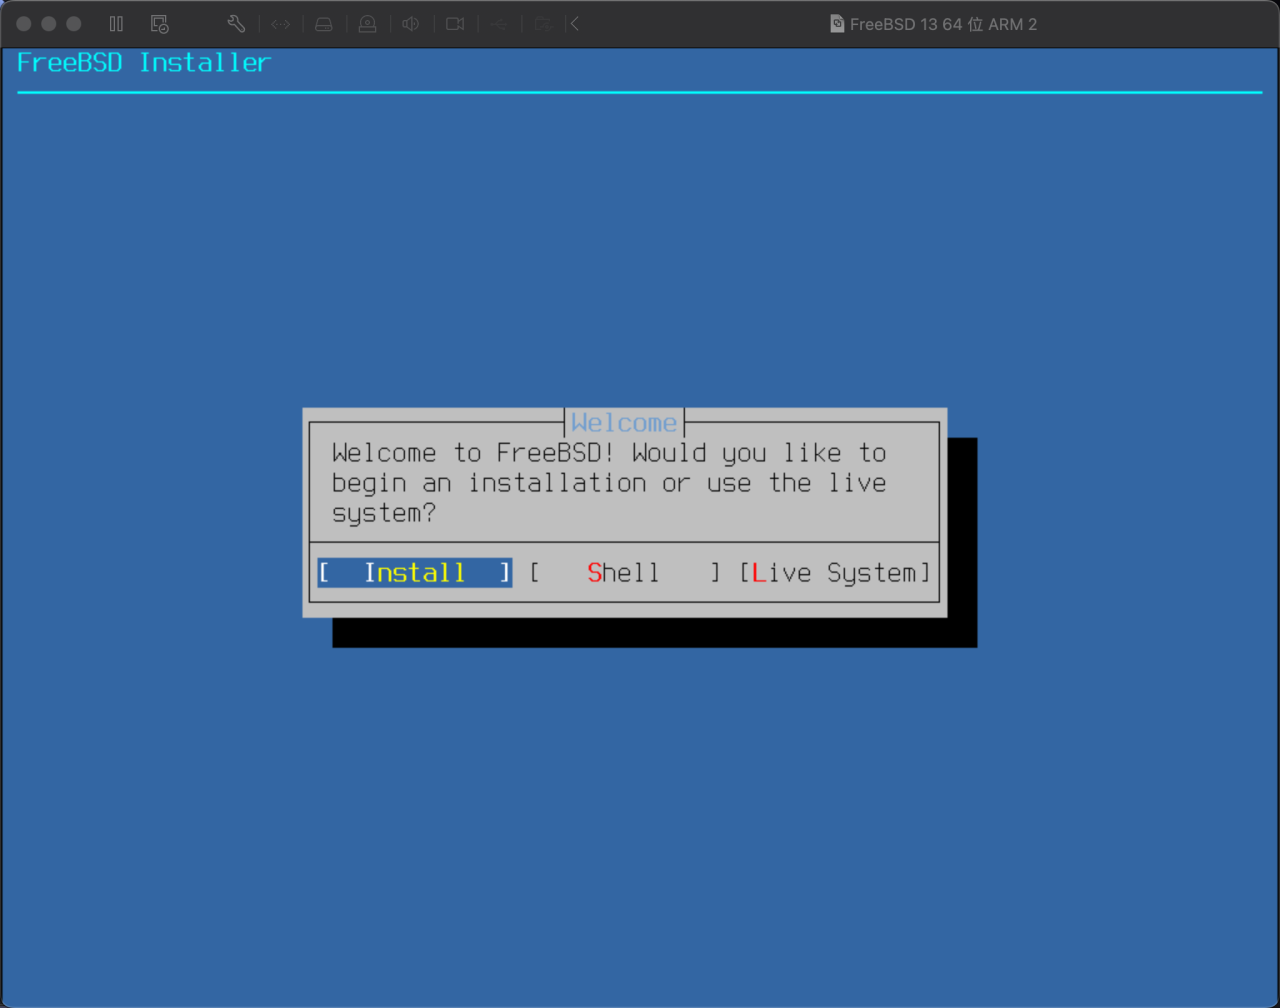Image resolution: width=1280 pixels, height=1008 pixels.
Task: Click the CD/DVD drive icon
Action: coord(368,24)
